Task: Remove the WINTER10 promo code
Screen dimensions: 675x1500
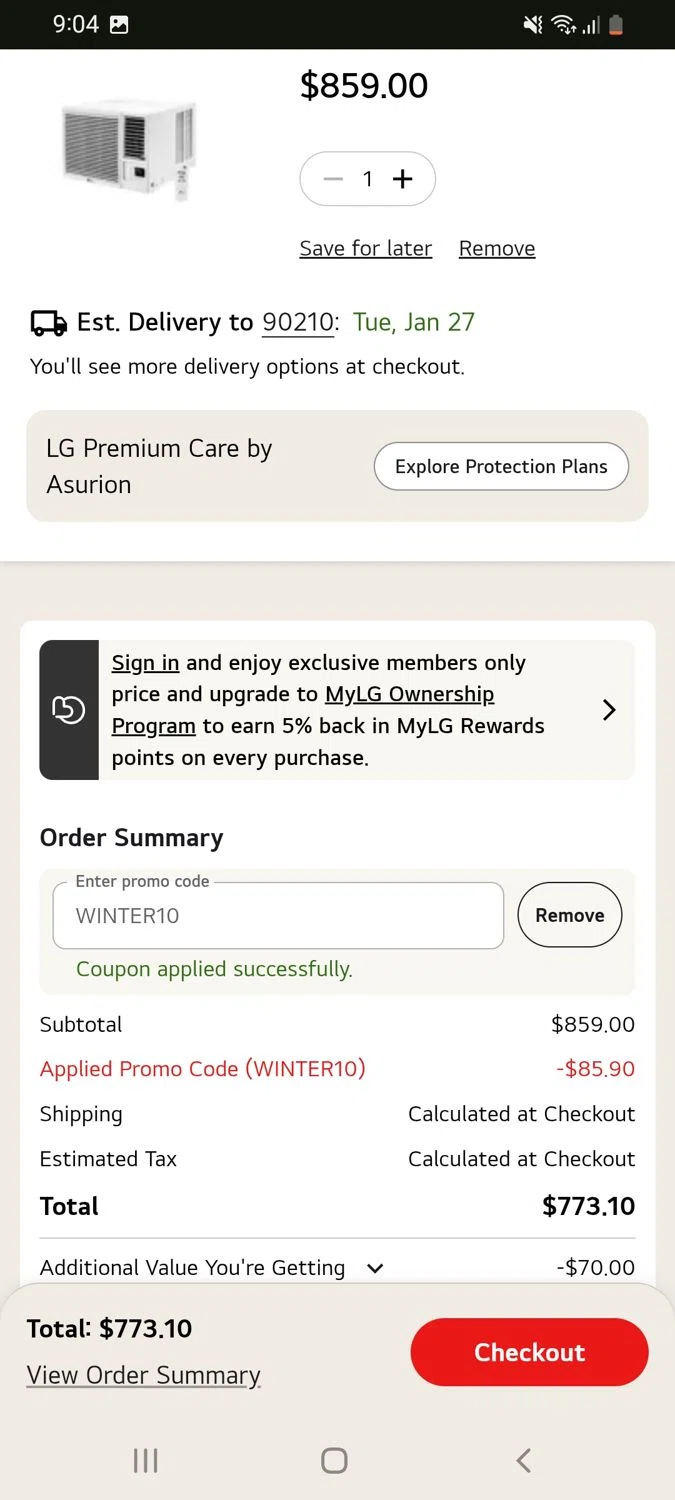Action: [570, 915]
